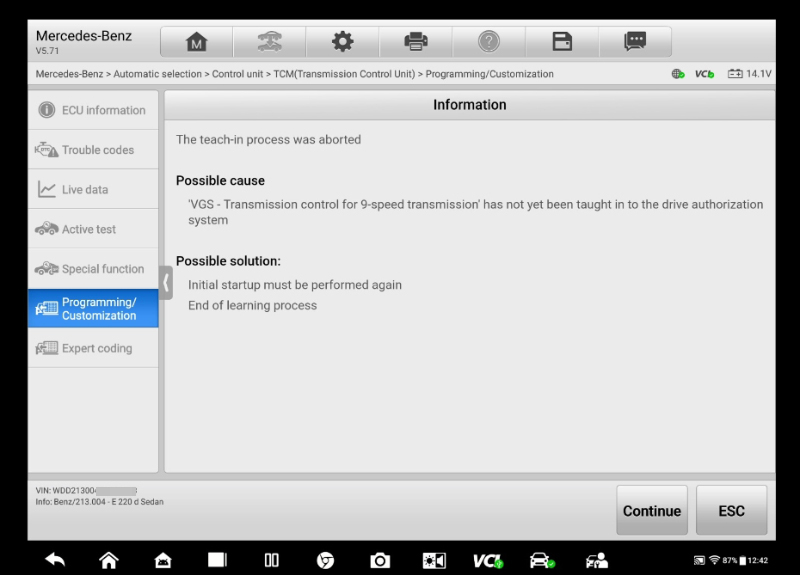Click 'End of learning process' text
Screen dimensions: 800x575
(x=253, y=305)
